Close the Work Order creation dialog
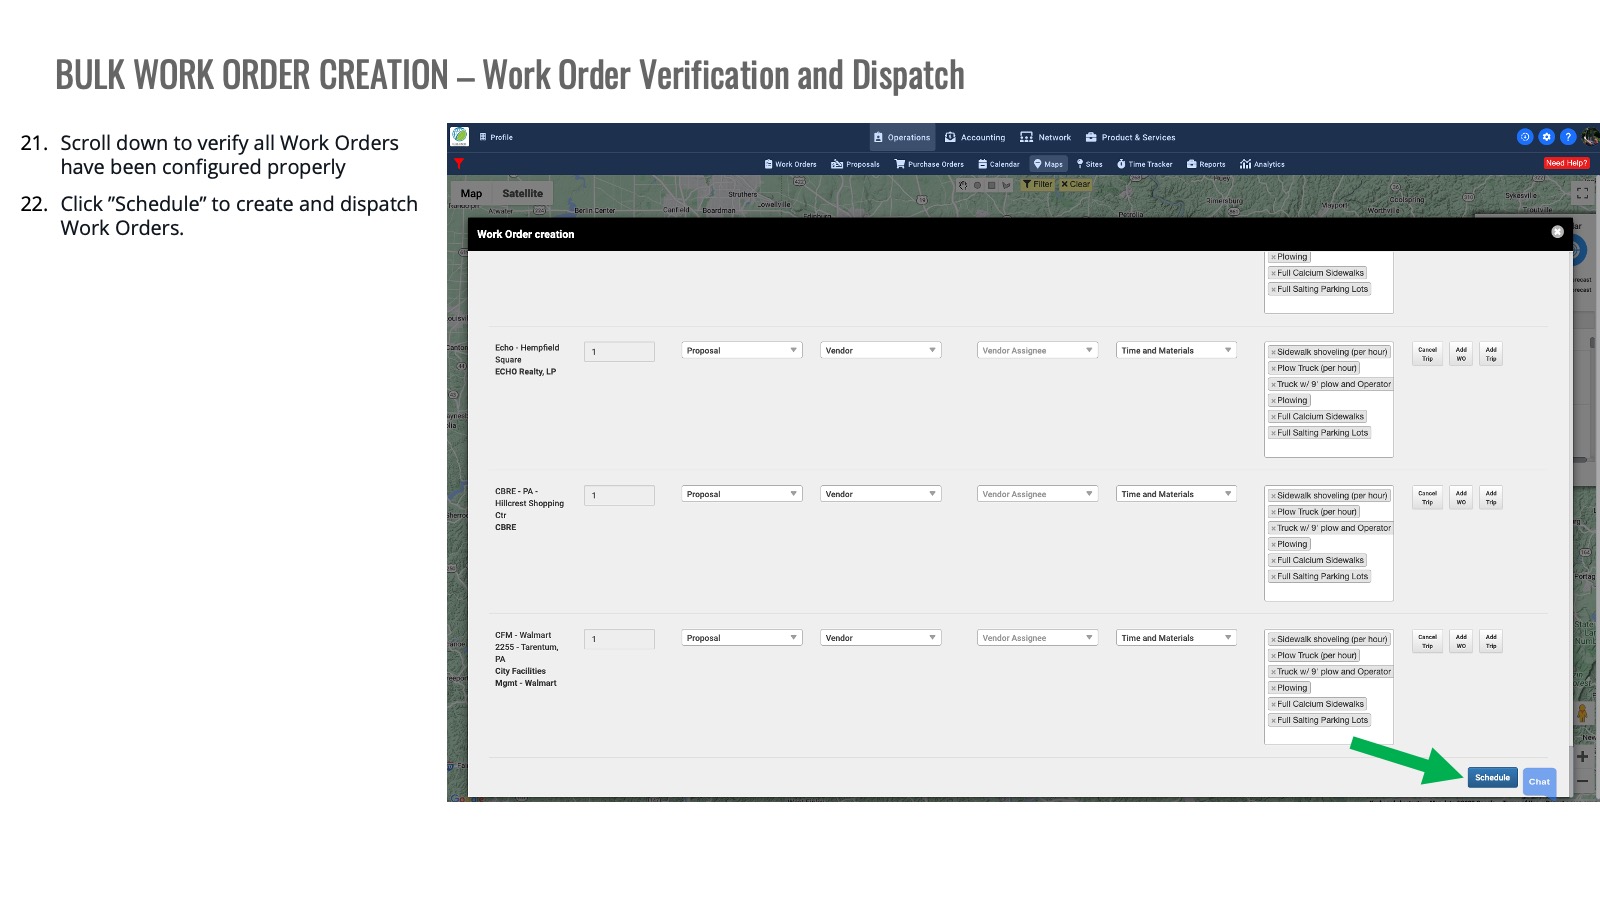This screenshot has height=900, width=1600. coord(1557,232)
